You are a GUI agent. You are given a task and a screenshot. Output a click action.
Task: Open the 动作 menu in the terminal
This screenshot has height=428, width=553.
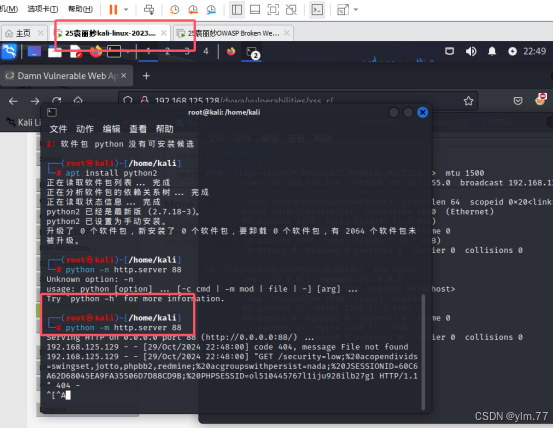point(85,129)
